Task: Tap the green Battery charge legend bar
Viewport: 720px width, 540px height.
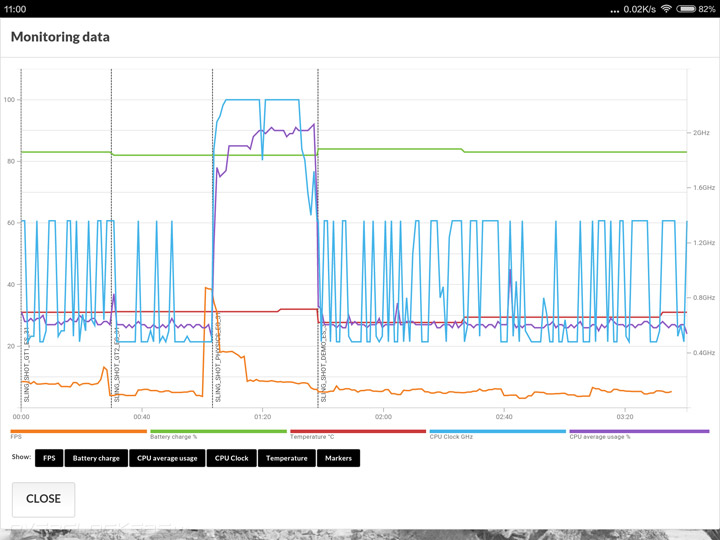Action: (218, 431)
